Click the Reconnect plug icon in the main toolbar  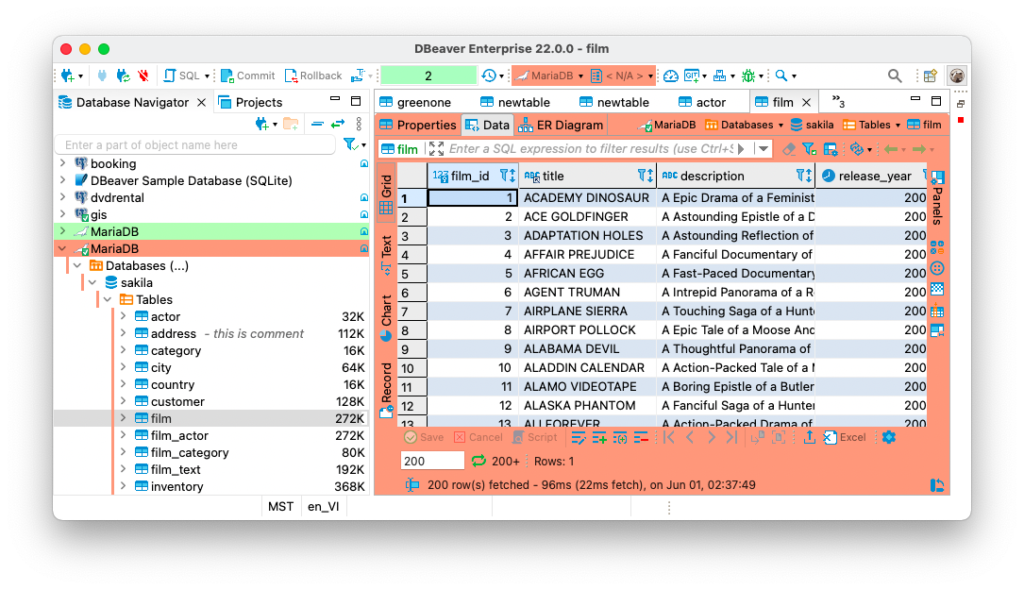pos(123,76)
